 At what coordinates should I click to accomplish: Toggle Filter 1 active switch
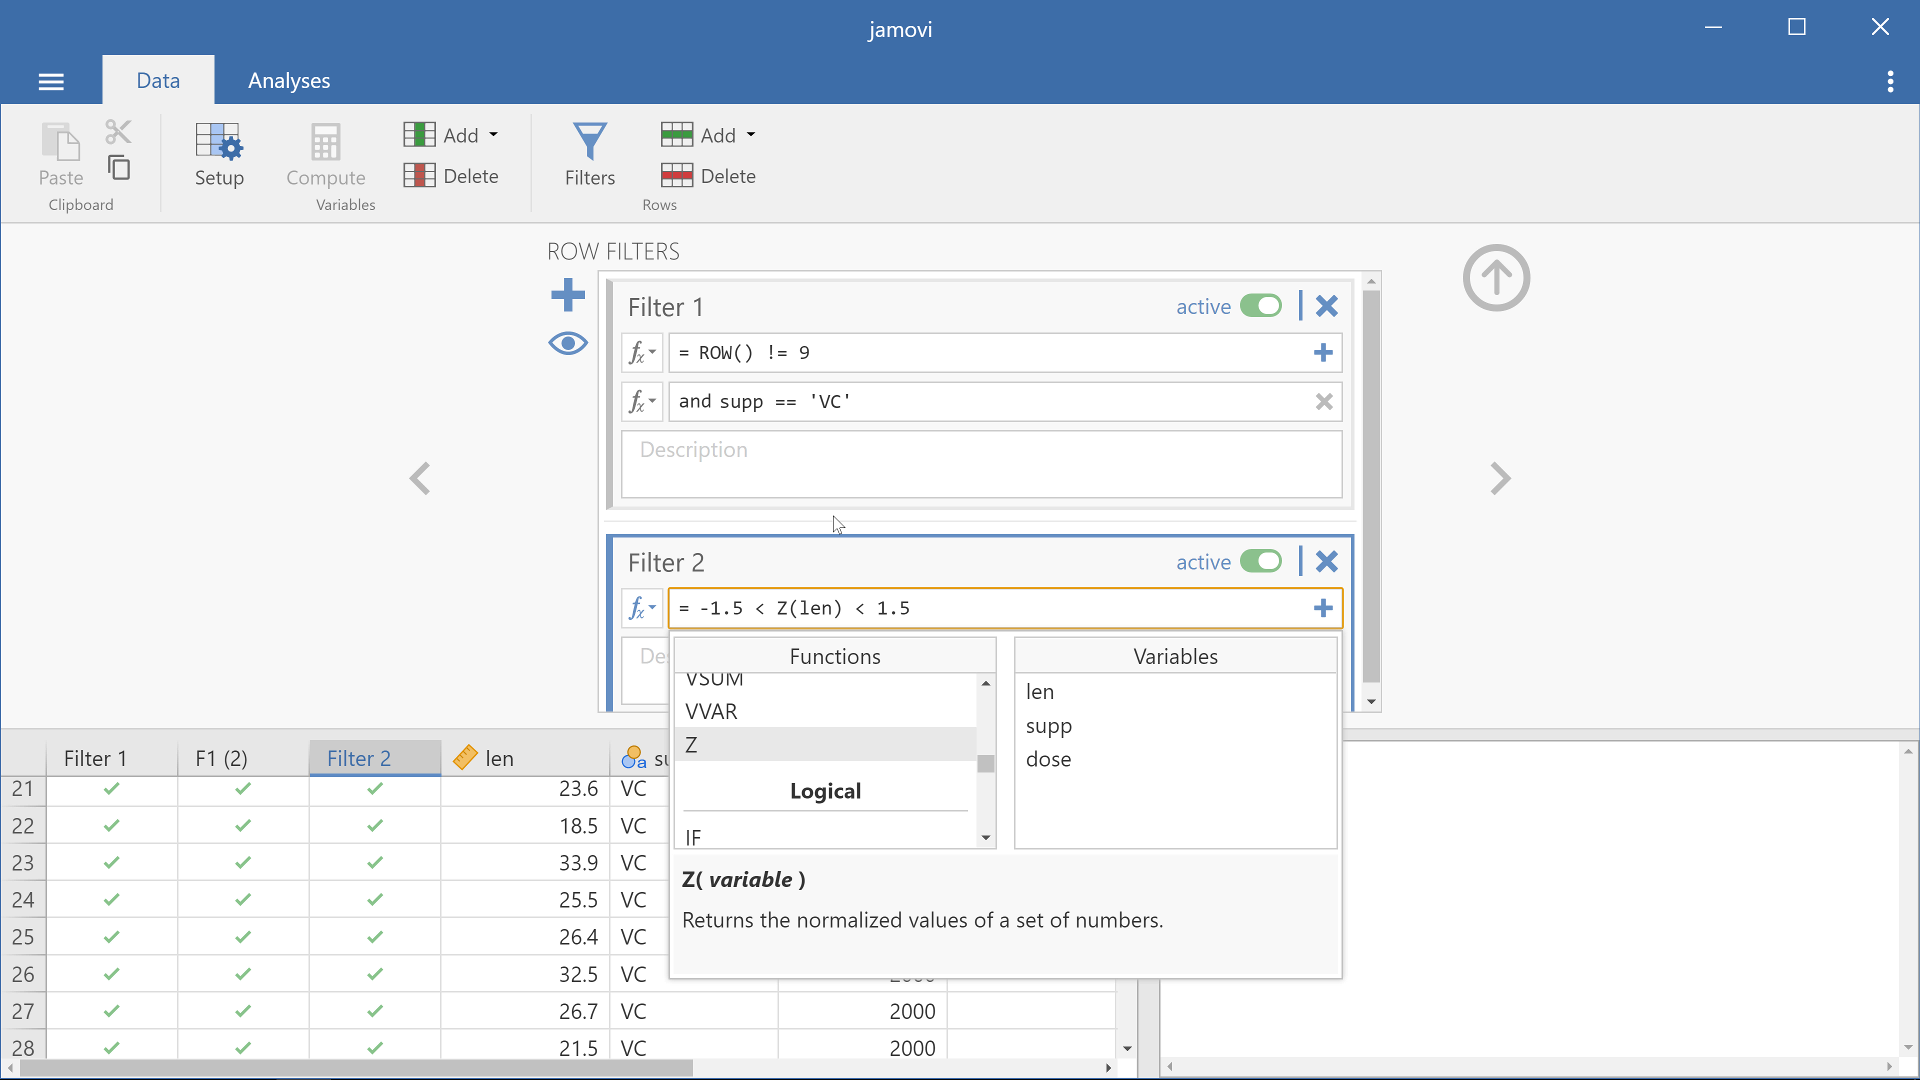click(x=1261, y=306)
